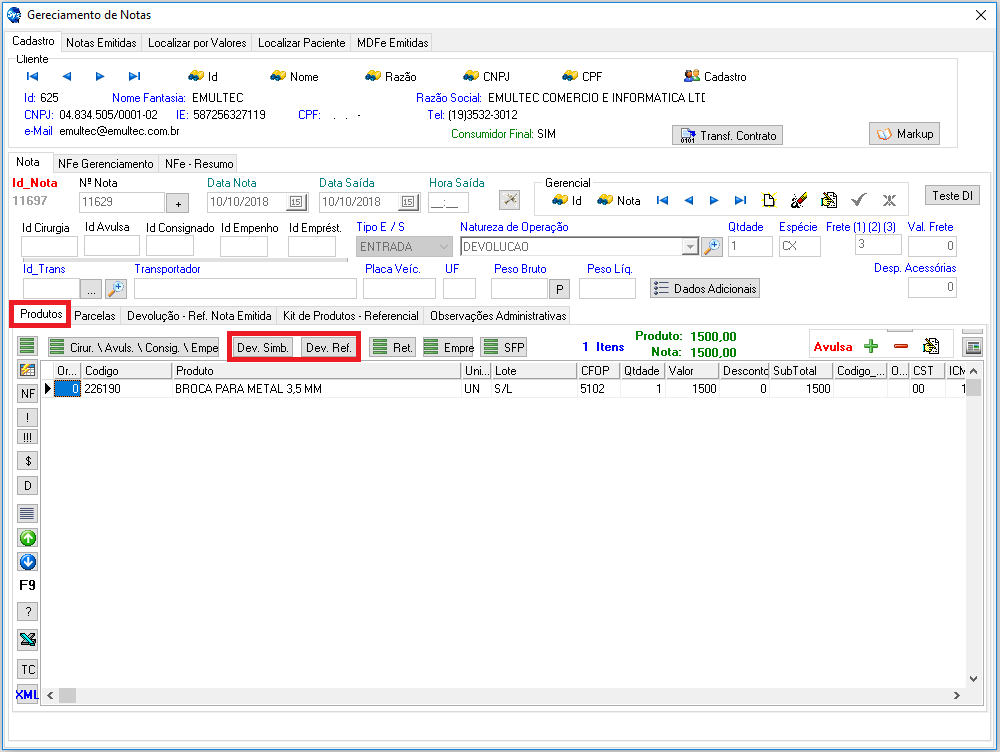Click the green plus add Avulsa item icon
Image resolution: width=1000 pixels, height=752 pixels.
[x=871, y=346]
